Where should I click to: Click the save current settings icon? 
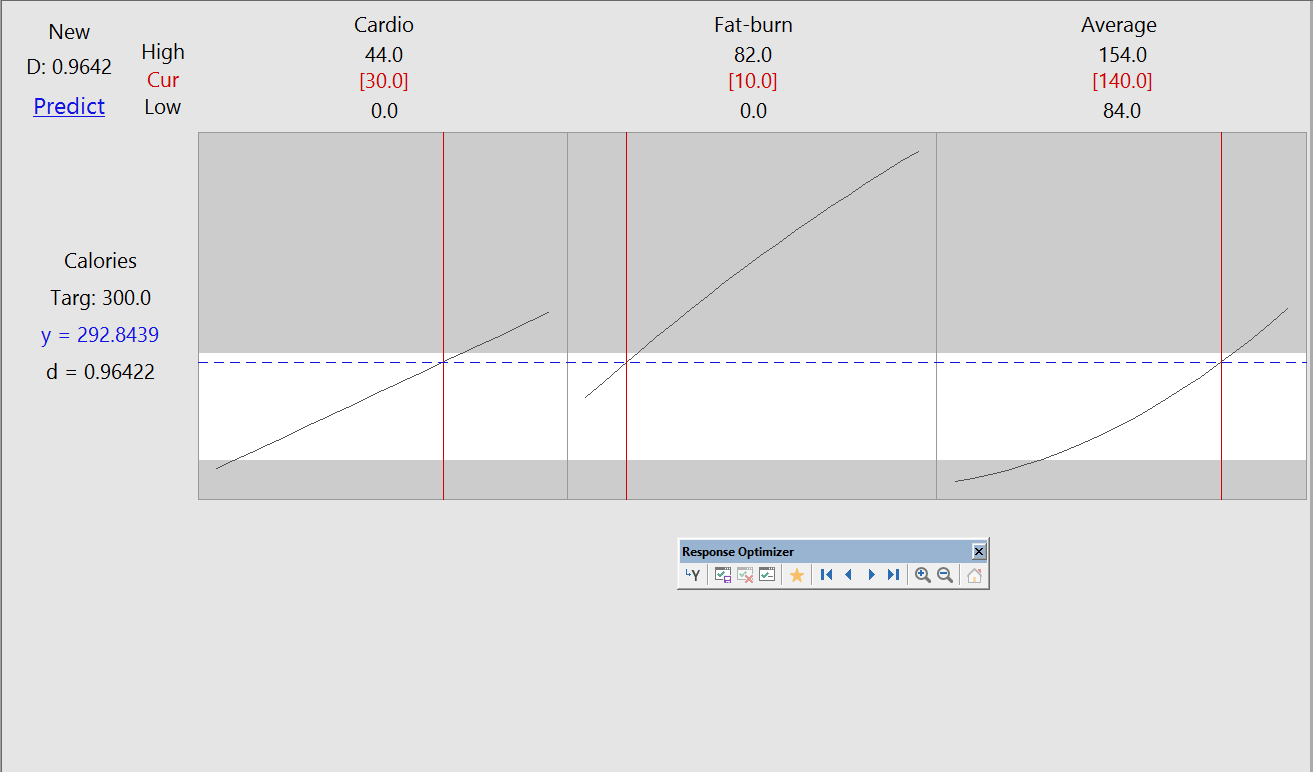(722, 575)
